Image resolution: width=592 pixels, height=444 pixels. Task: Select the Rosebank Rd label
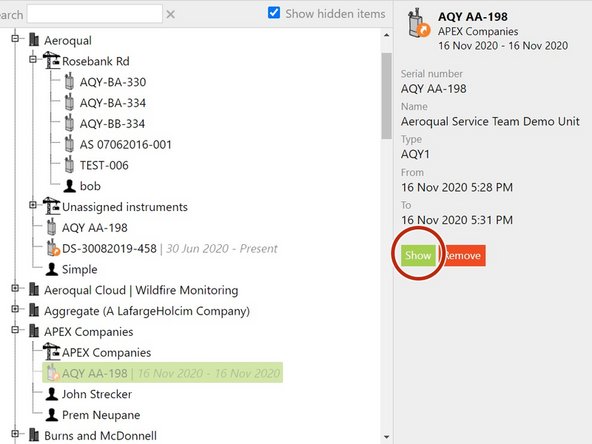pos(96,61)
